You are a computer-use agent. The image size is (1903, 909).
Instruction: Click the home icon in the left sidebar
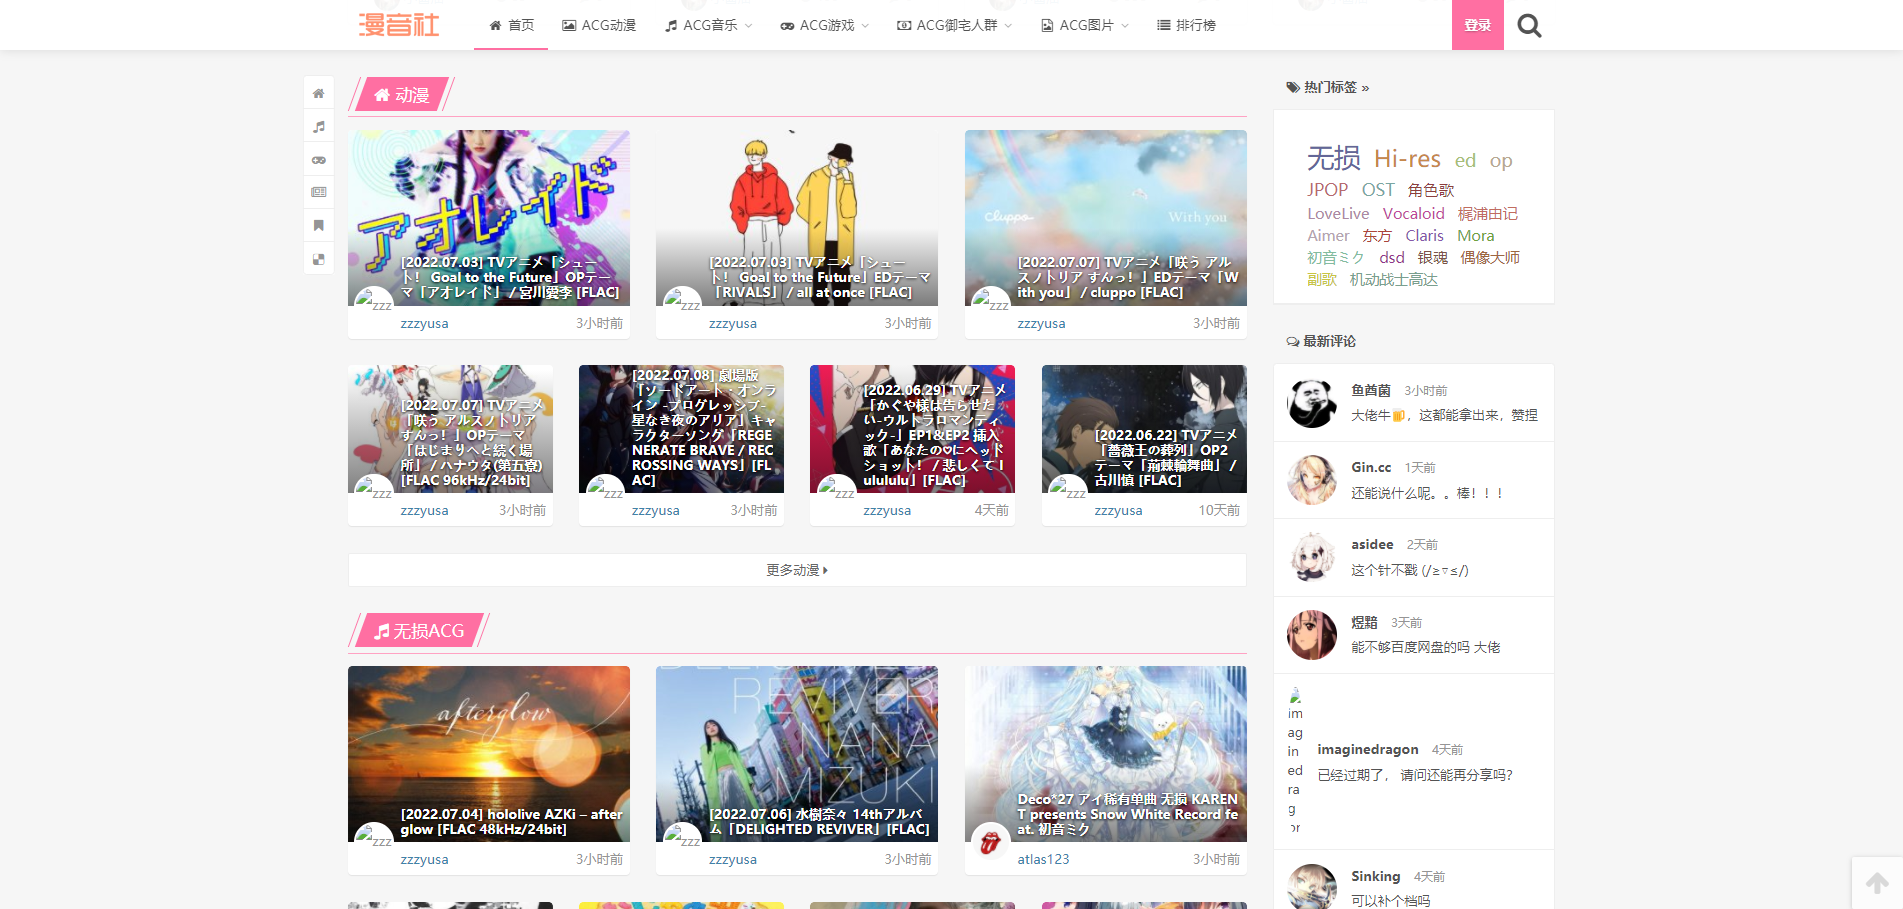click(319, 93)
